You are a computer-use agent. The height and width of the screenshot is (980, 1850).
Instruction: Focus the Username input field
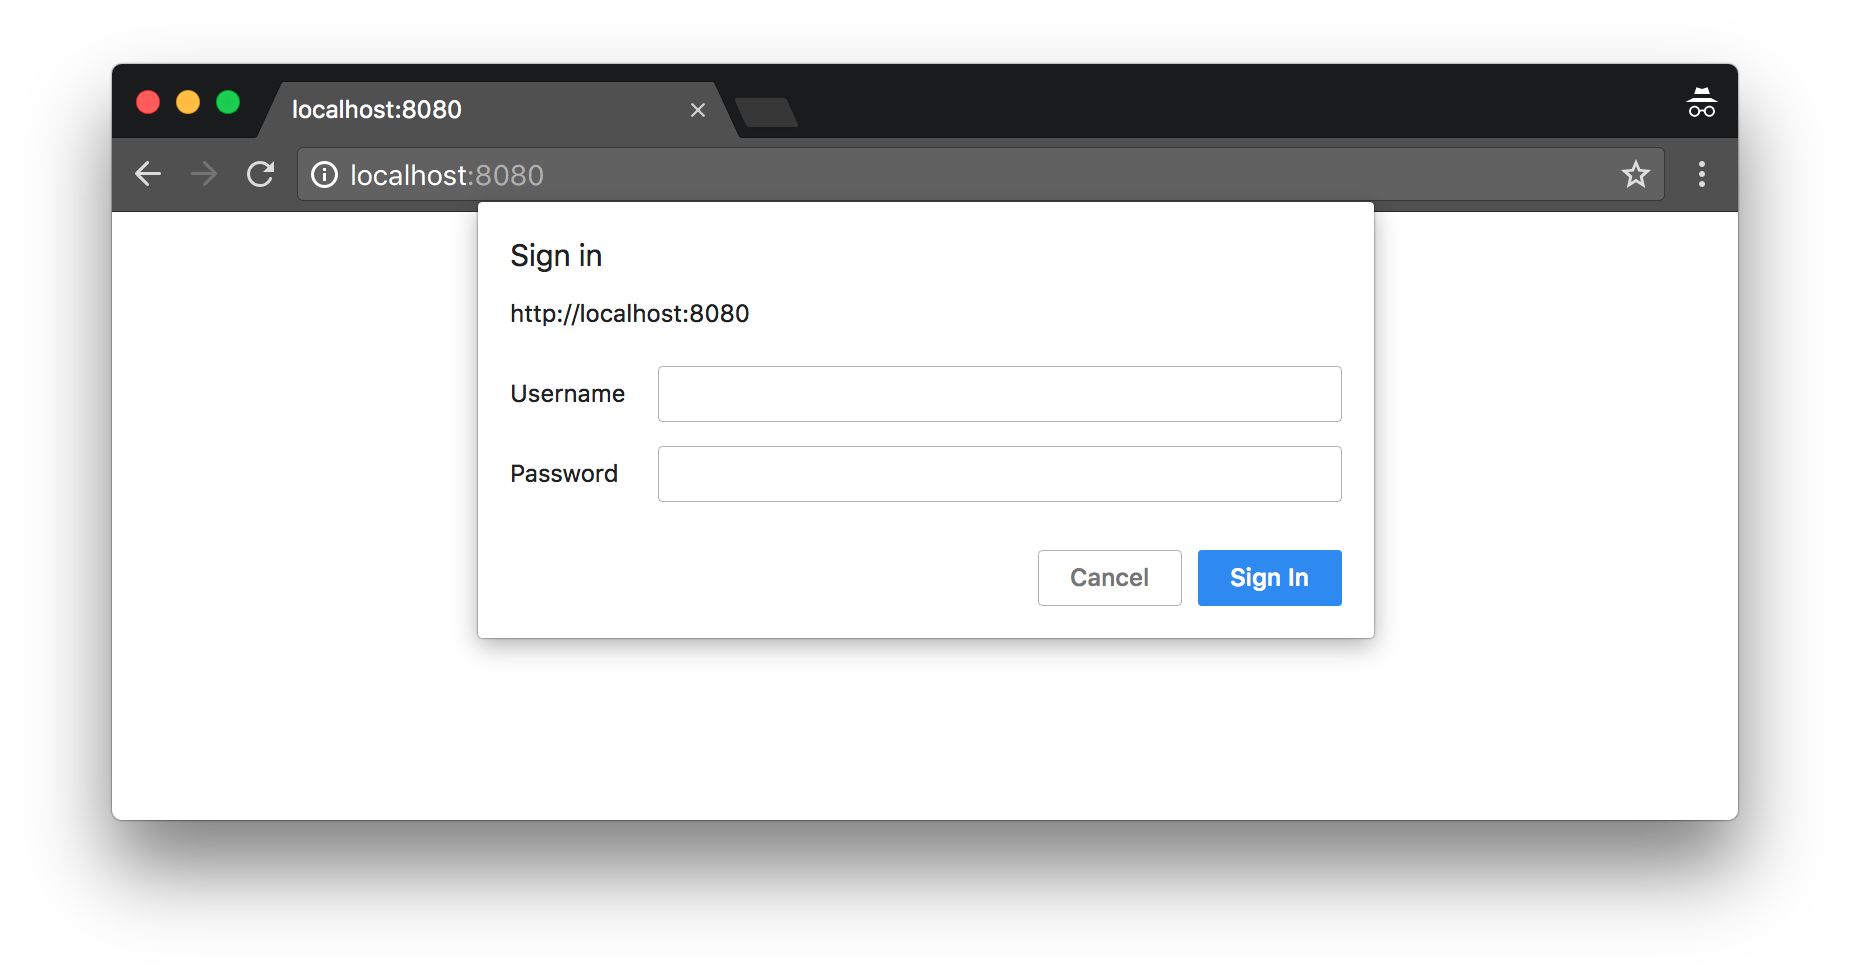(x=999, y=394)
